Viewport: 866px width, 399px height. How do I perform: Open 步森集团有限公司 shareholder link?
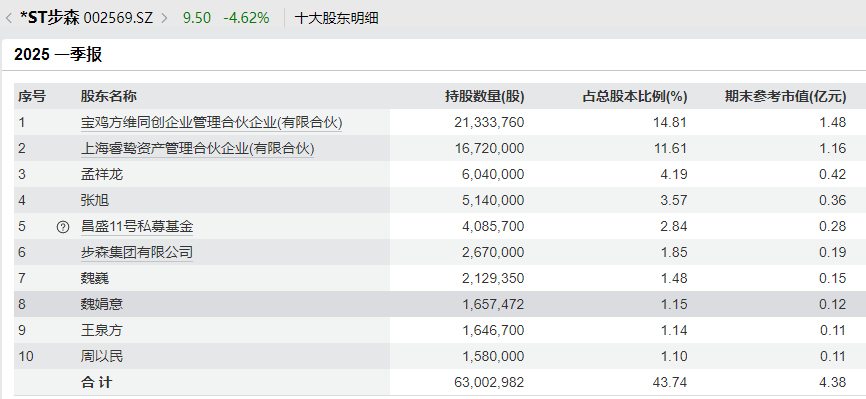click(137, 253)
